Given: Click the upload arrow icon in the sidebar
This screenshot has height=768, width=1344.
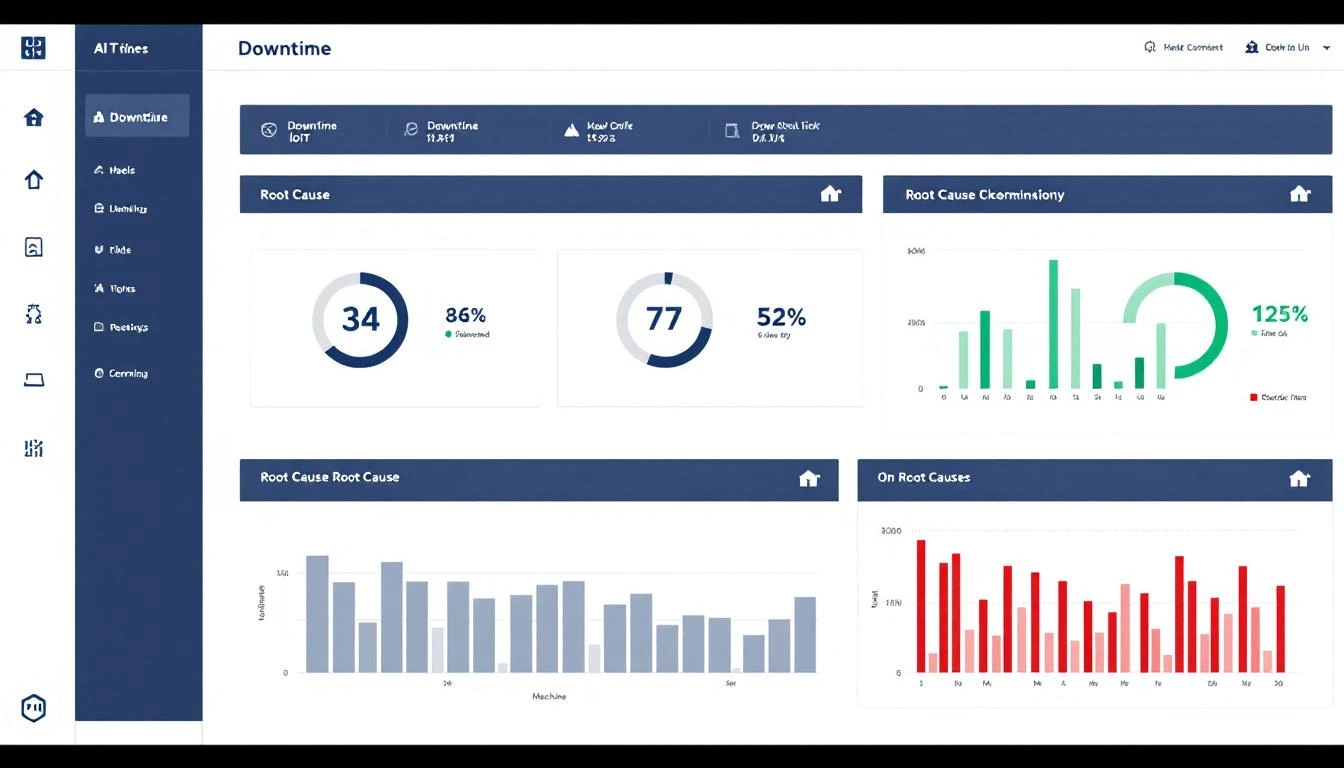Looking at the screenshot, I should click(x=34, y=179).
